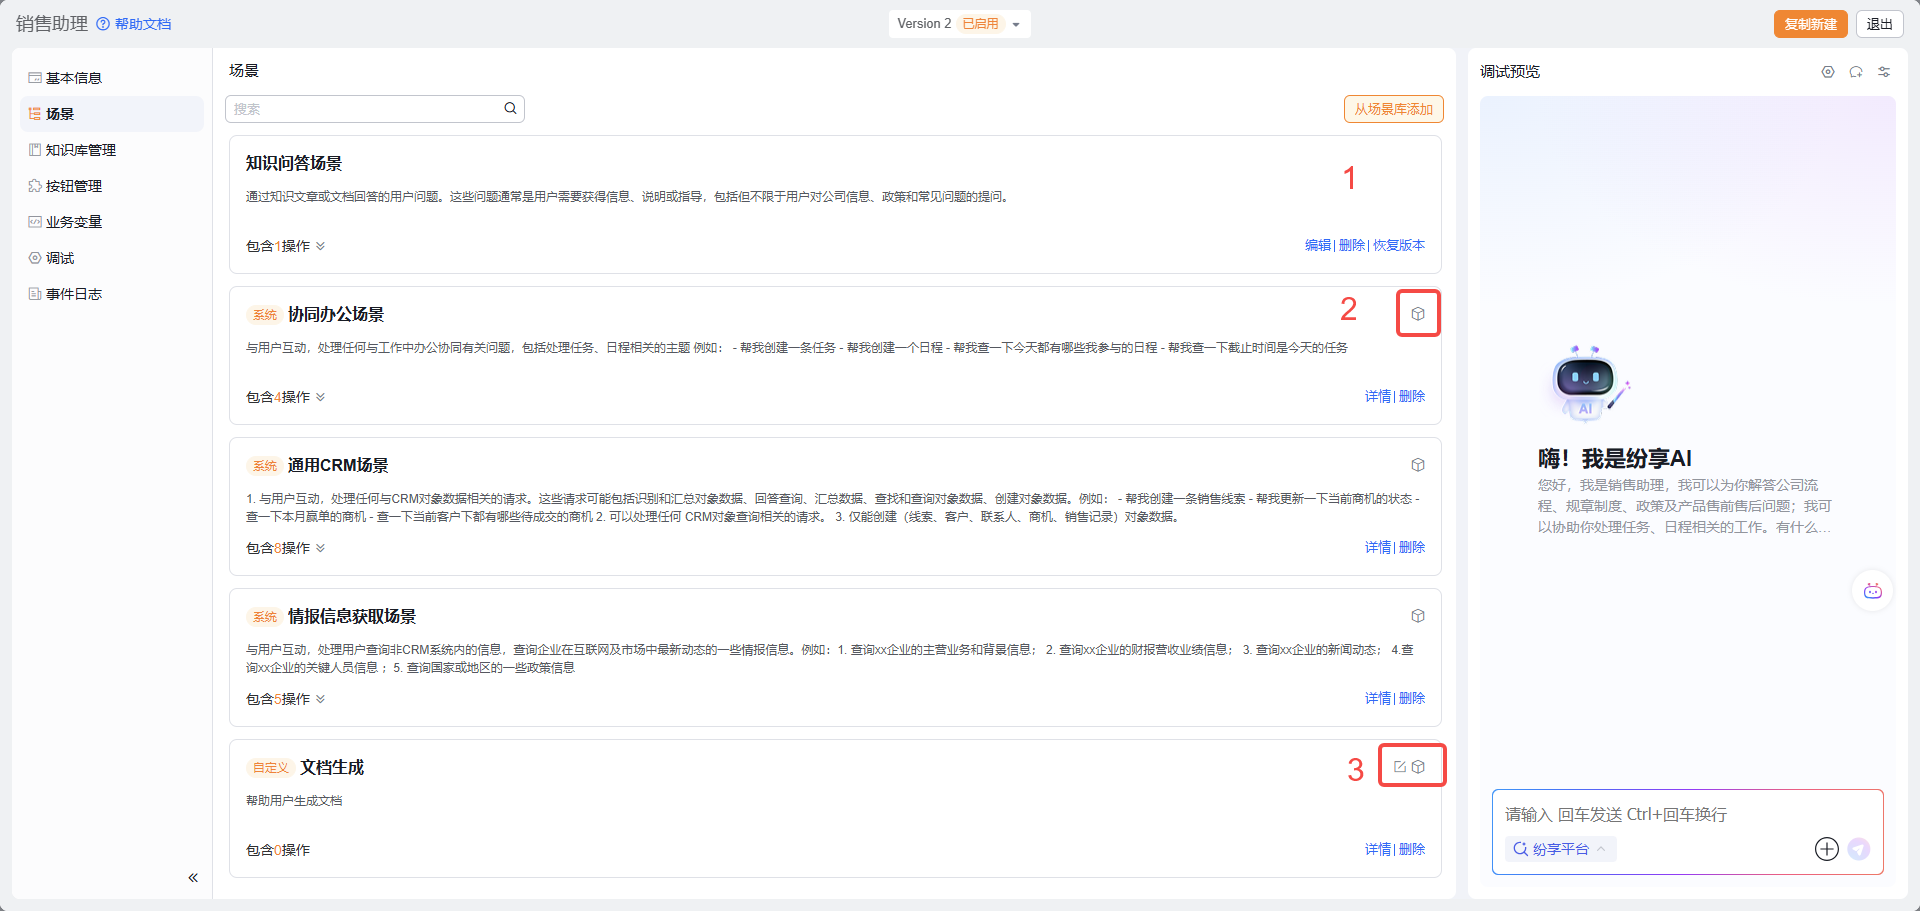Open 详情 for 文档生成
Screen dimensions: 1920x911
[1378, 849]
